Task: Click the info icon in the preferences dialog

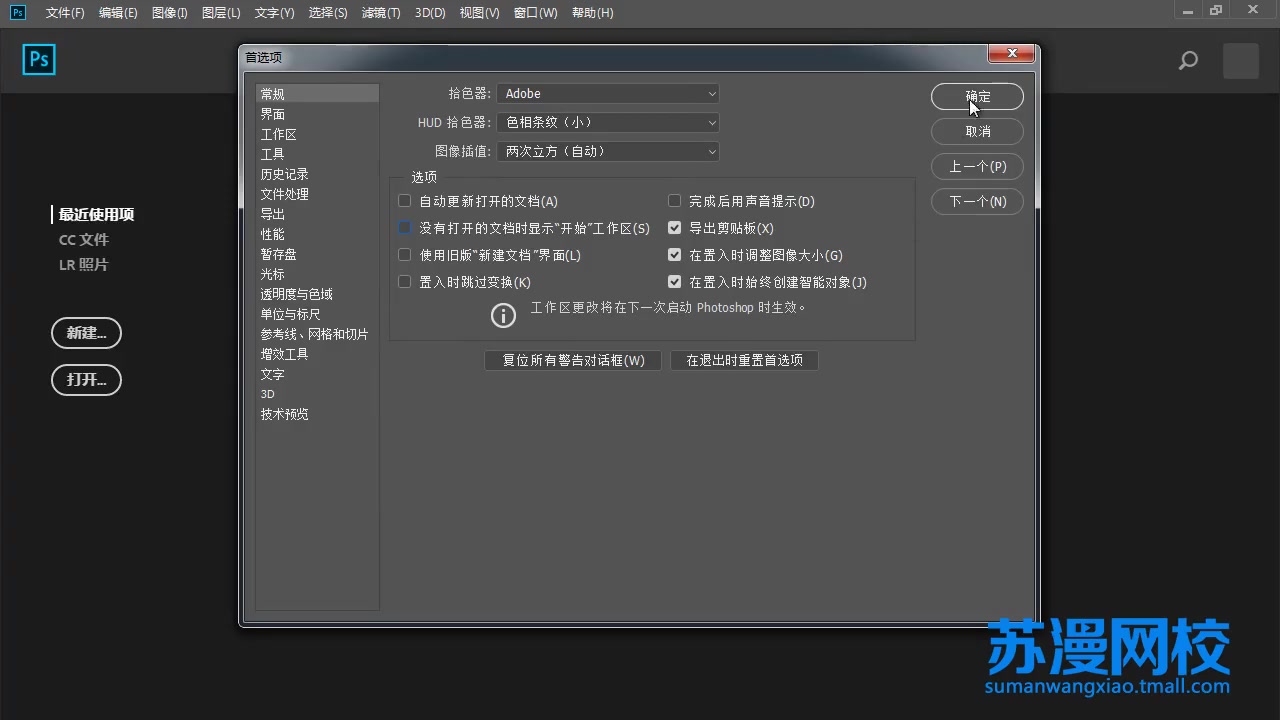Action: click(503, 315)
